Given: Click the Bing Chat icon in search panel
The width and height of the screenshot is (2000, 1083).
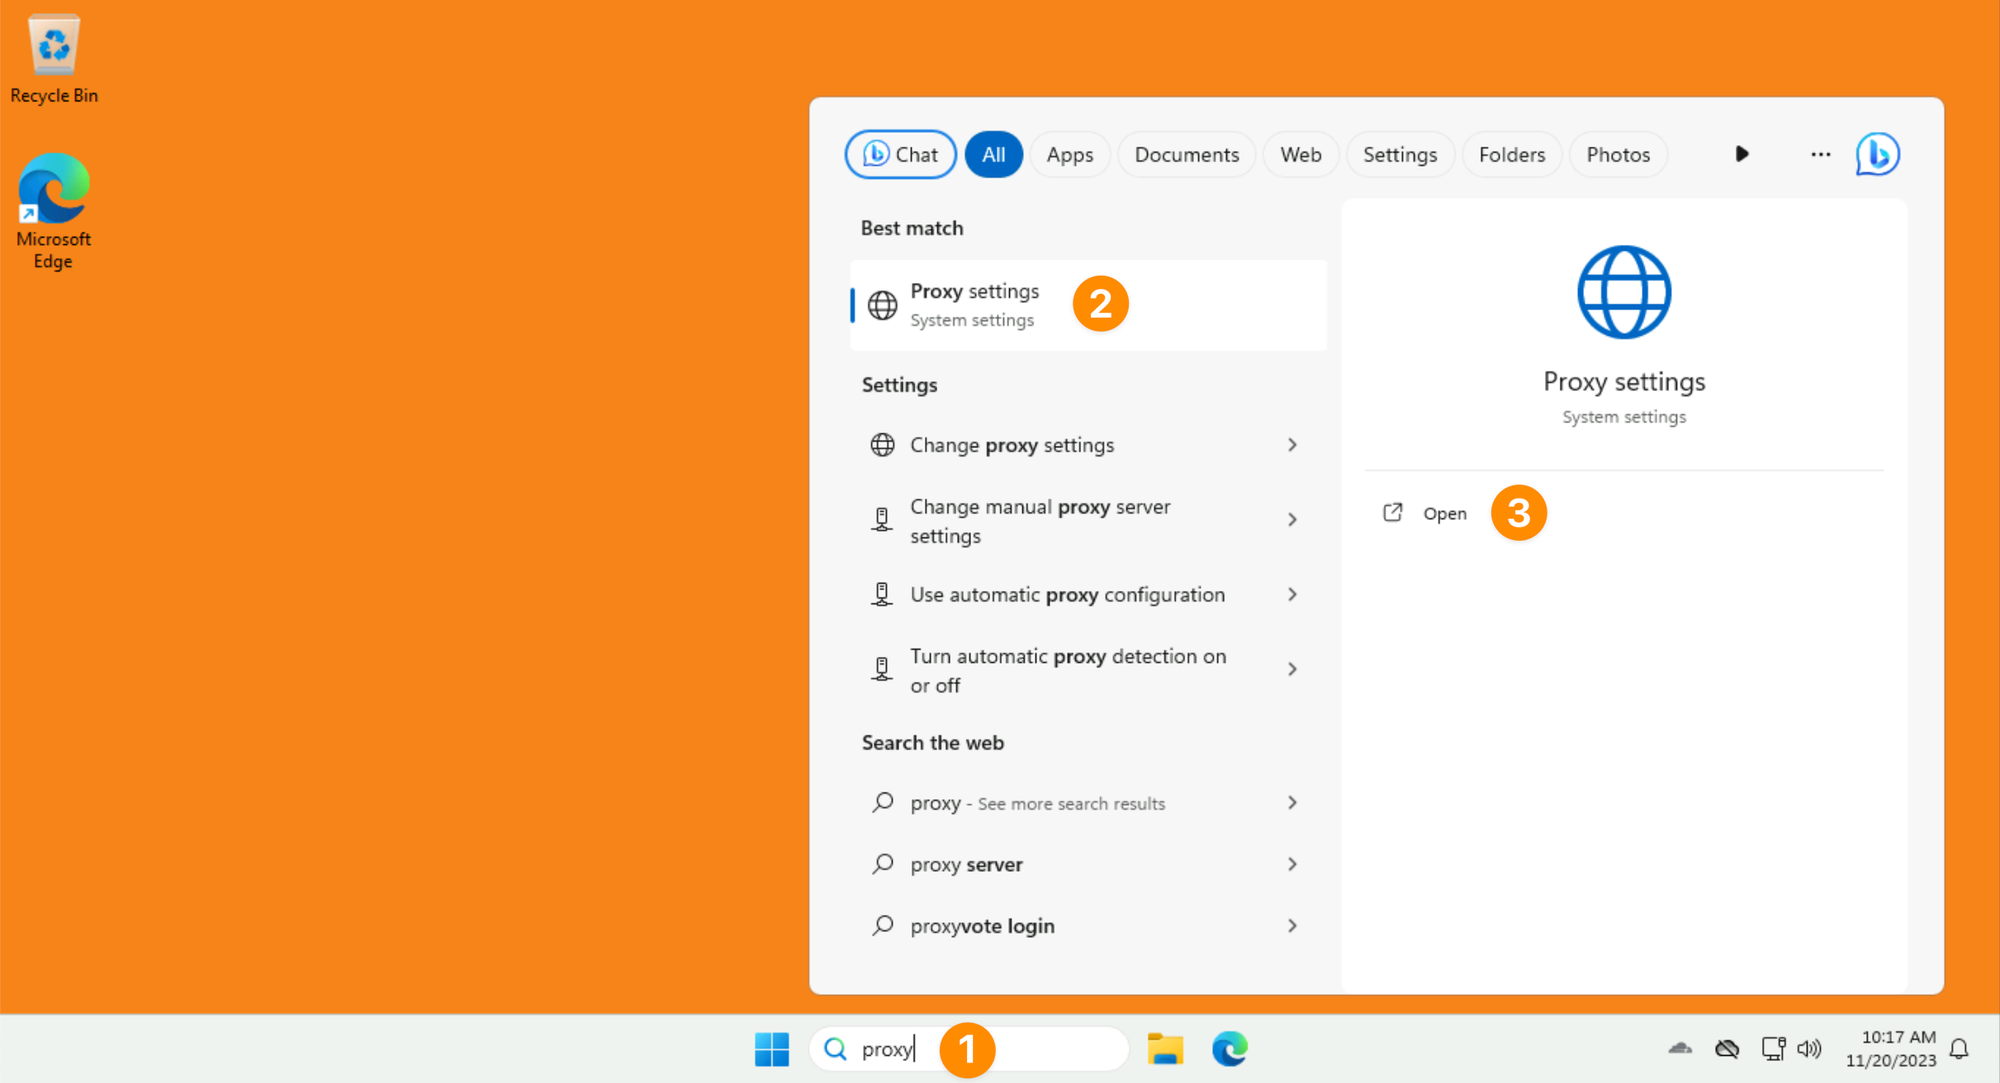Looking at the screenshot, I should pos(1877,154).
